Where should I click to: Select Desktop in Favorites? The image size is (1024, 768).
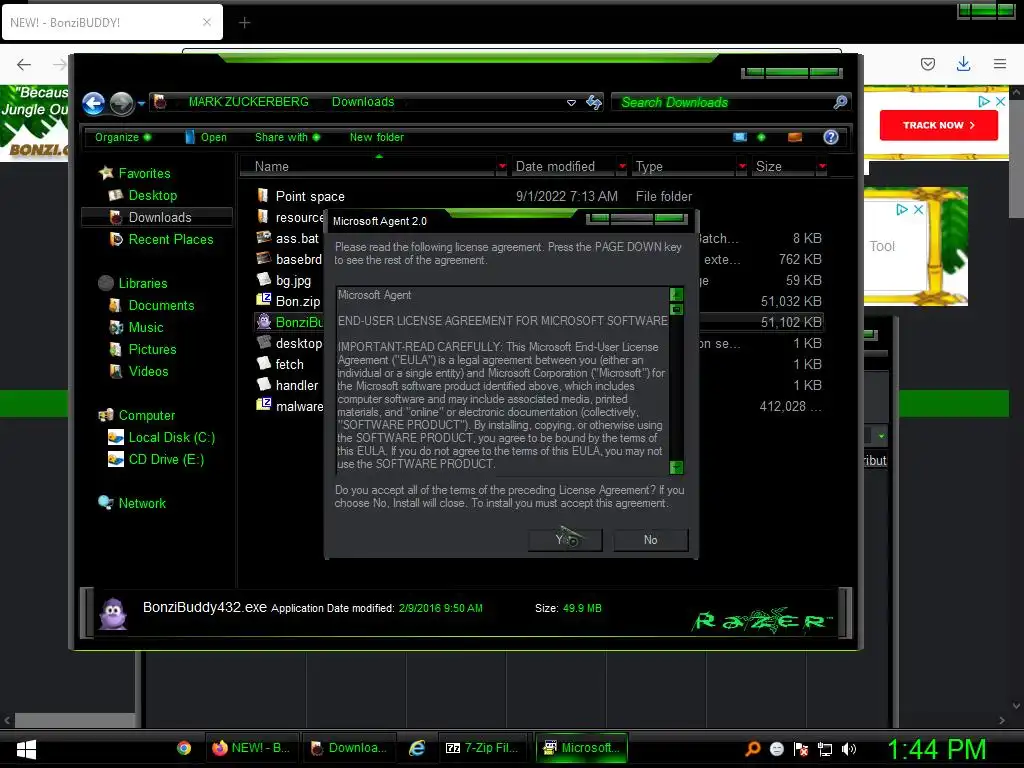152,195
